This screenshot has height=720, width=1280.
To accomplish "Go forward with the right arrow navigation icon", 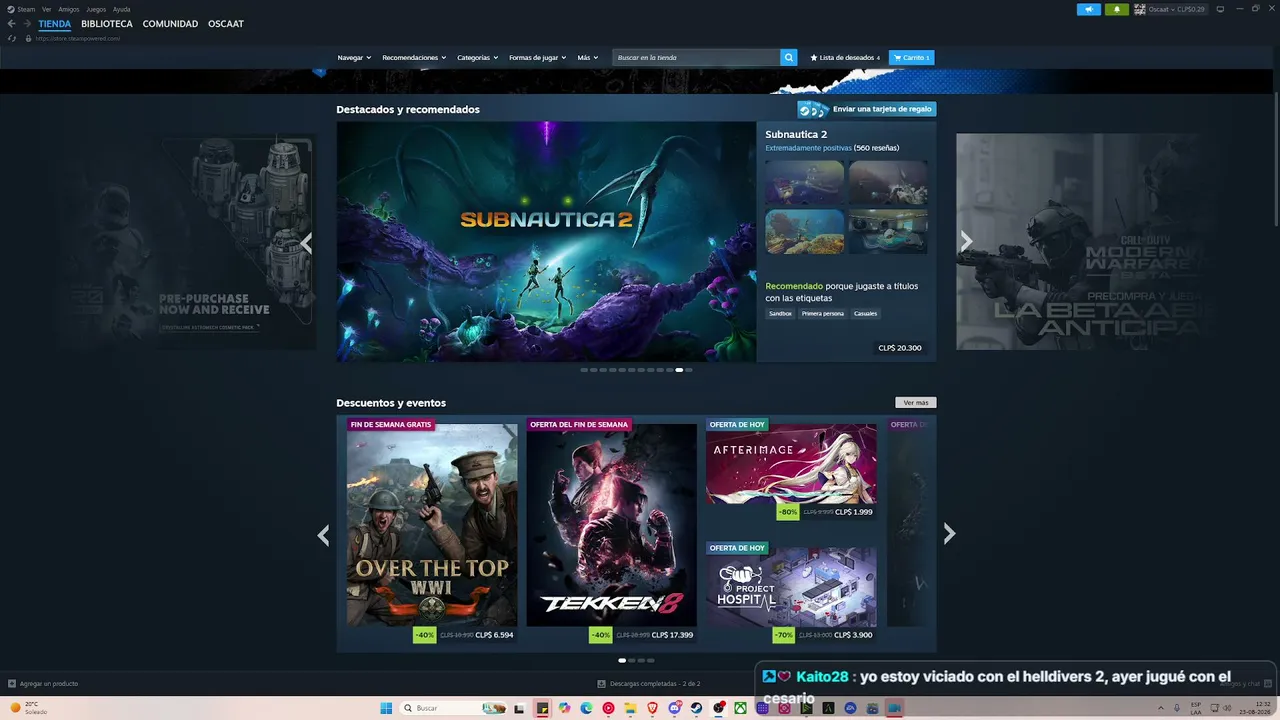I will 26,24.
